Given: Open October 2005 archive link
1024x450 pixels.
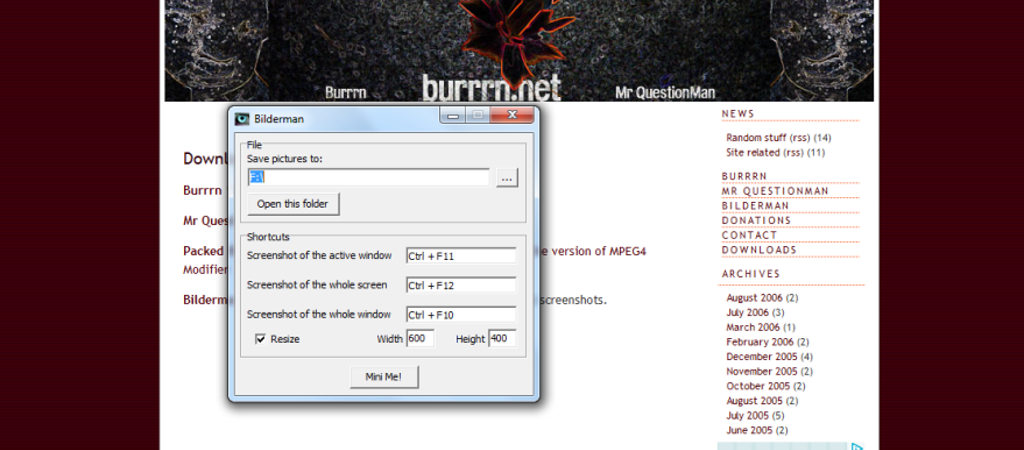Looking at the screenshot, I should click(x=758, y=387).
